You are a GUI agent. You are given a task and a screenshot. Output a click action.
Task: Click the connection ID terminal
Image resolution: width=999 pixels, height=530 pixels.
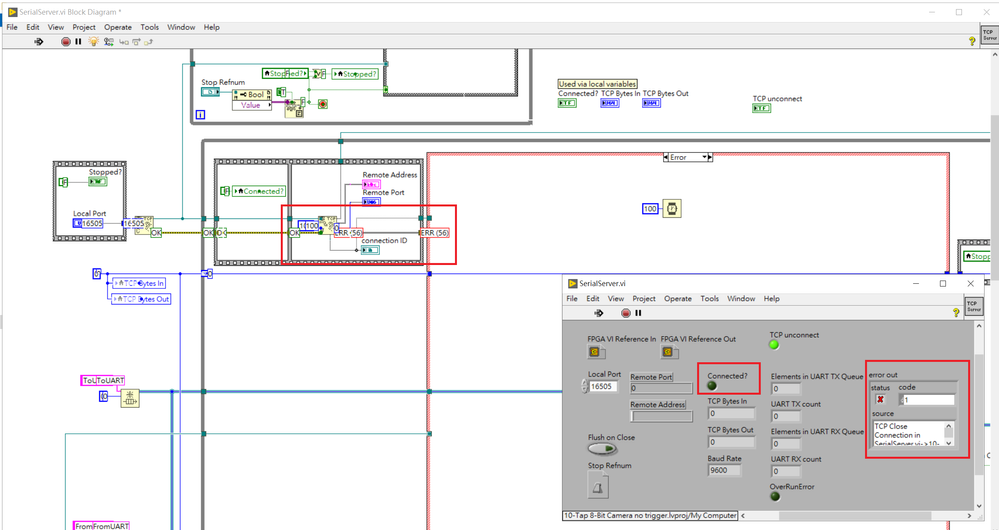[370, 250]
